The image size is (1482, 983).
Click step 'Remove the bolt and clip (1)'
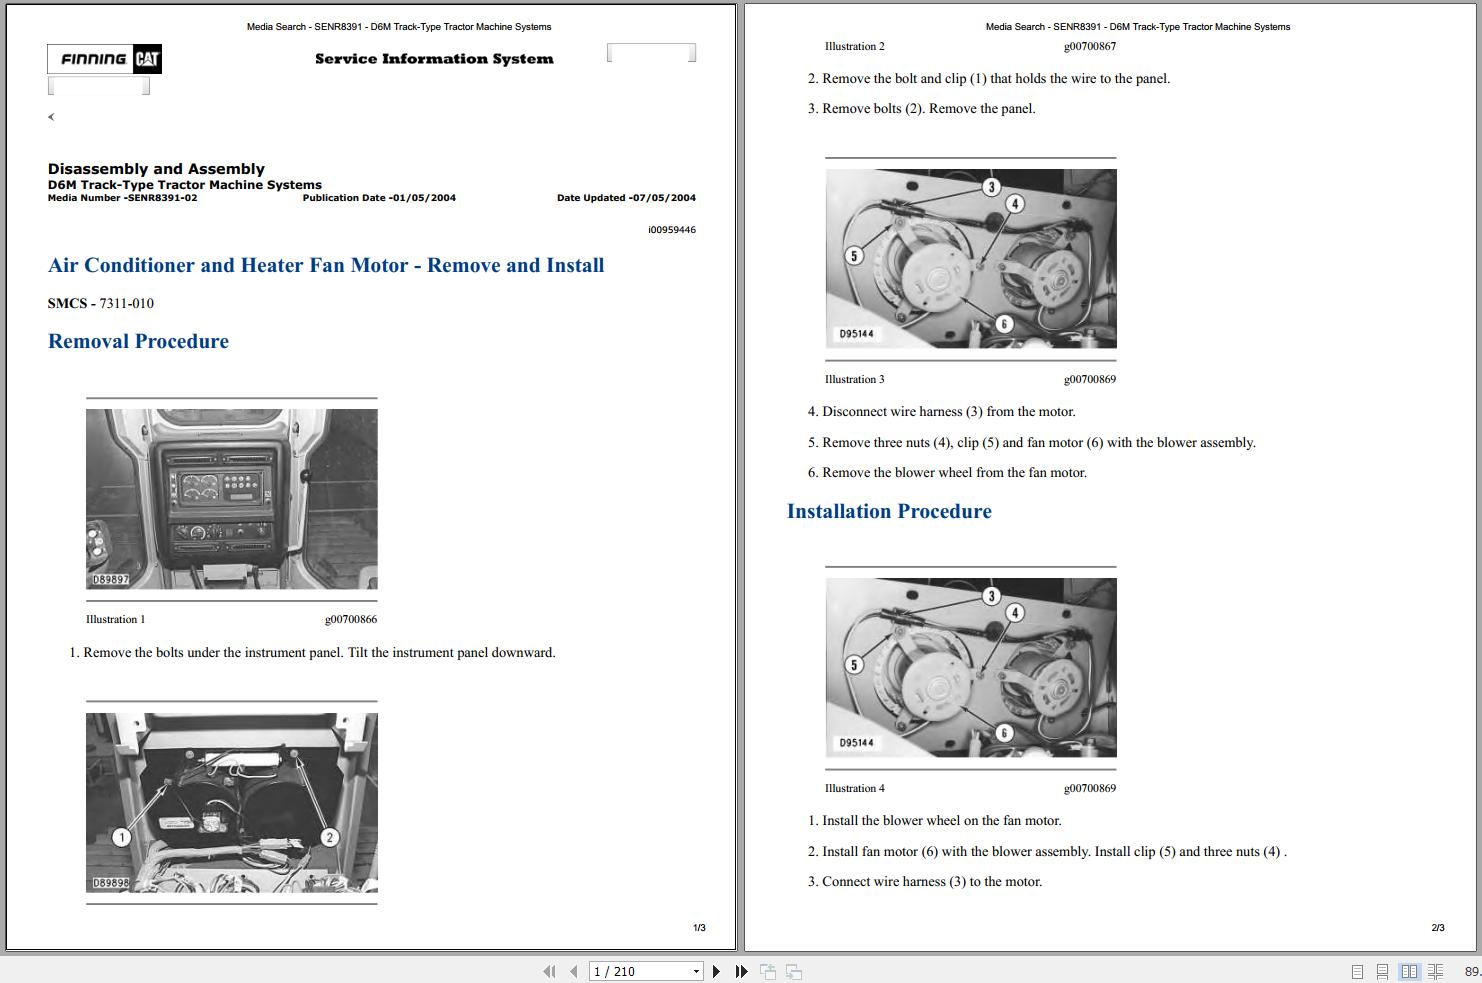pos(989,79)
